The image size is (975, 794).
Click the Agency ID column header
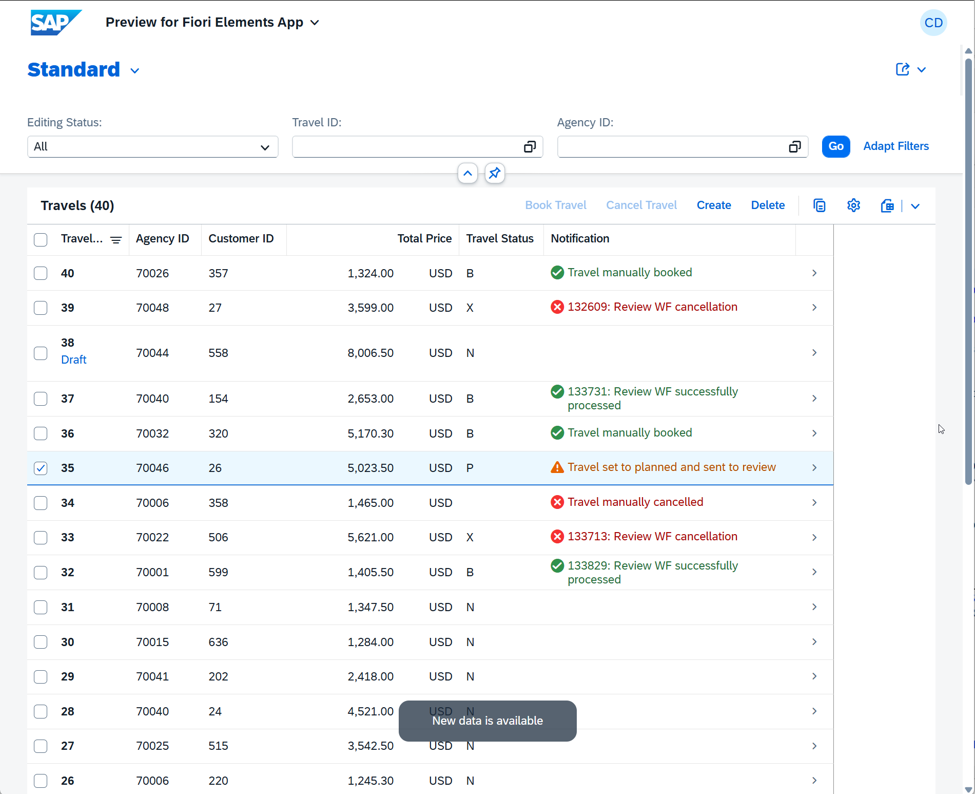162,239
